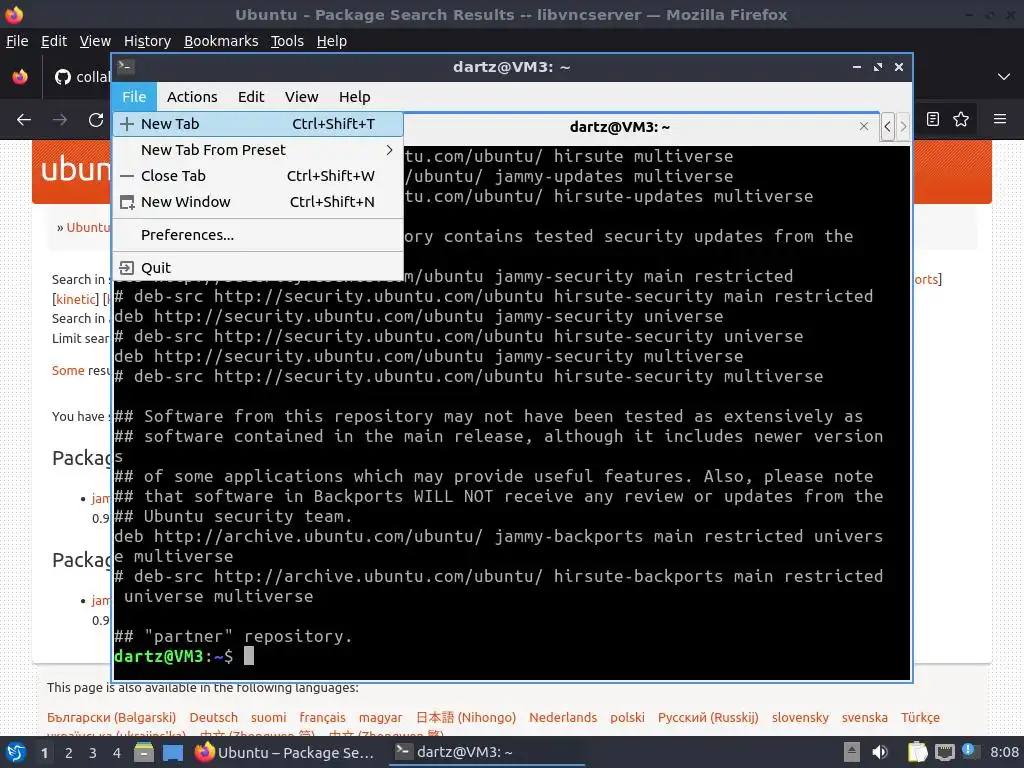Open Firefox View pinned icon

point(20,77)
